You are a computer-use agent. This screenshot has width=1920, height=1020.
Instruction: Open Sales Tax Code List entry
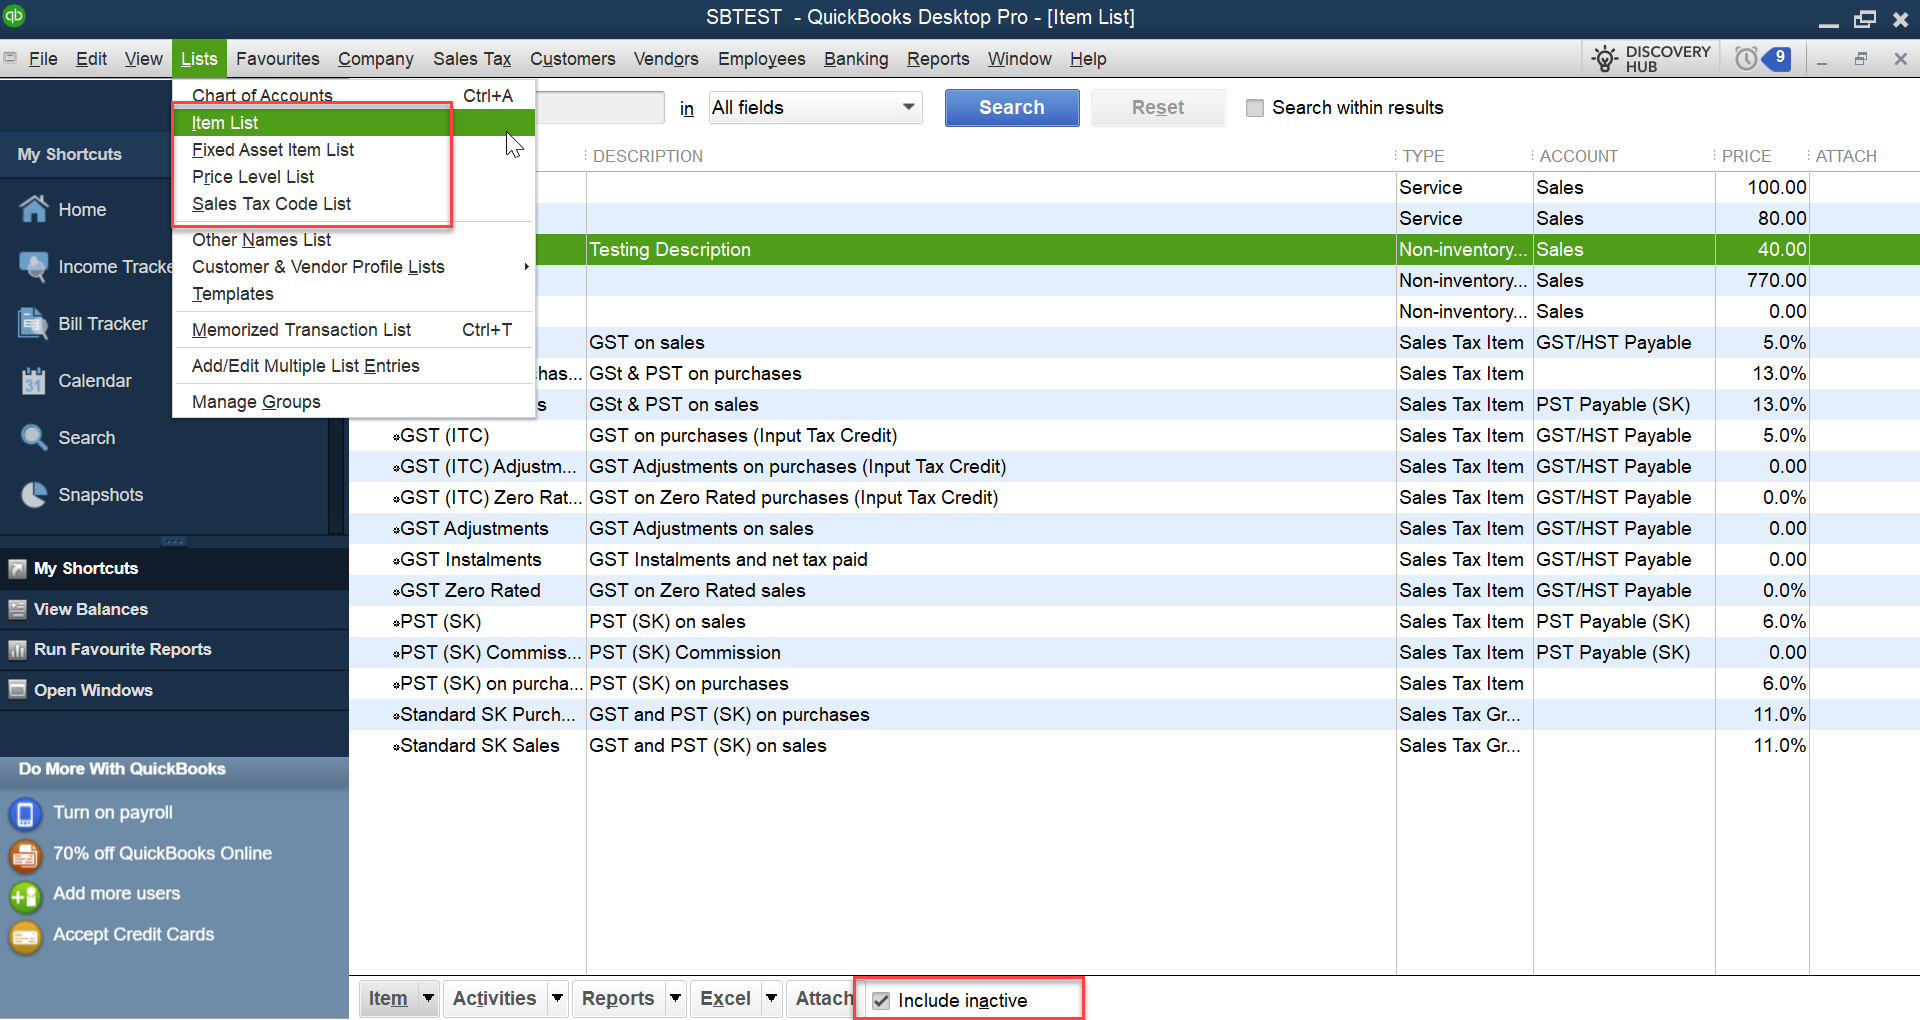354,204
